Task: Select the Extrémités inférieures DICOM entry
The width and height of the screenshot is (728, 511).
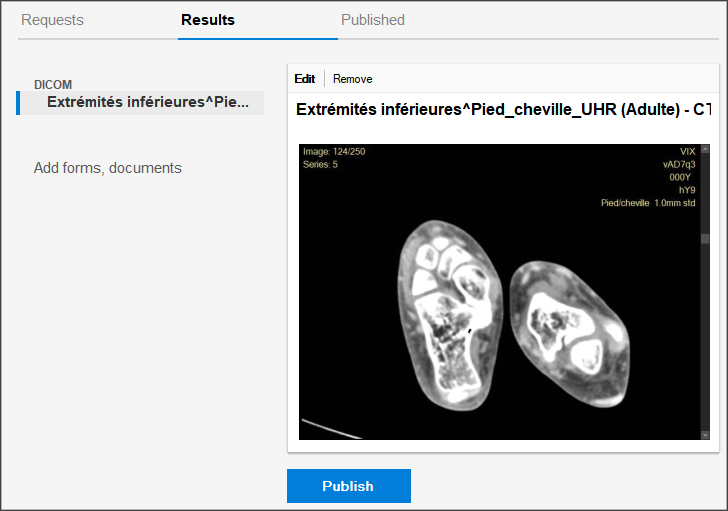Action: click(x=146, y=102)
